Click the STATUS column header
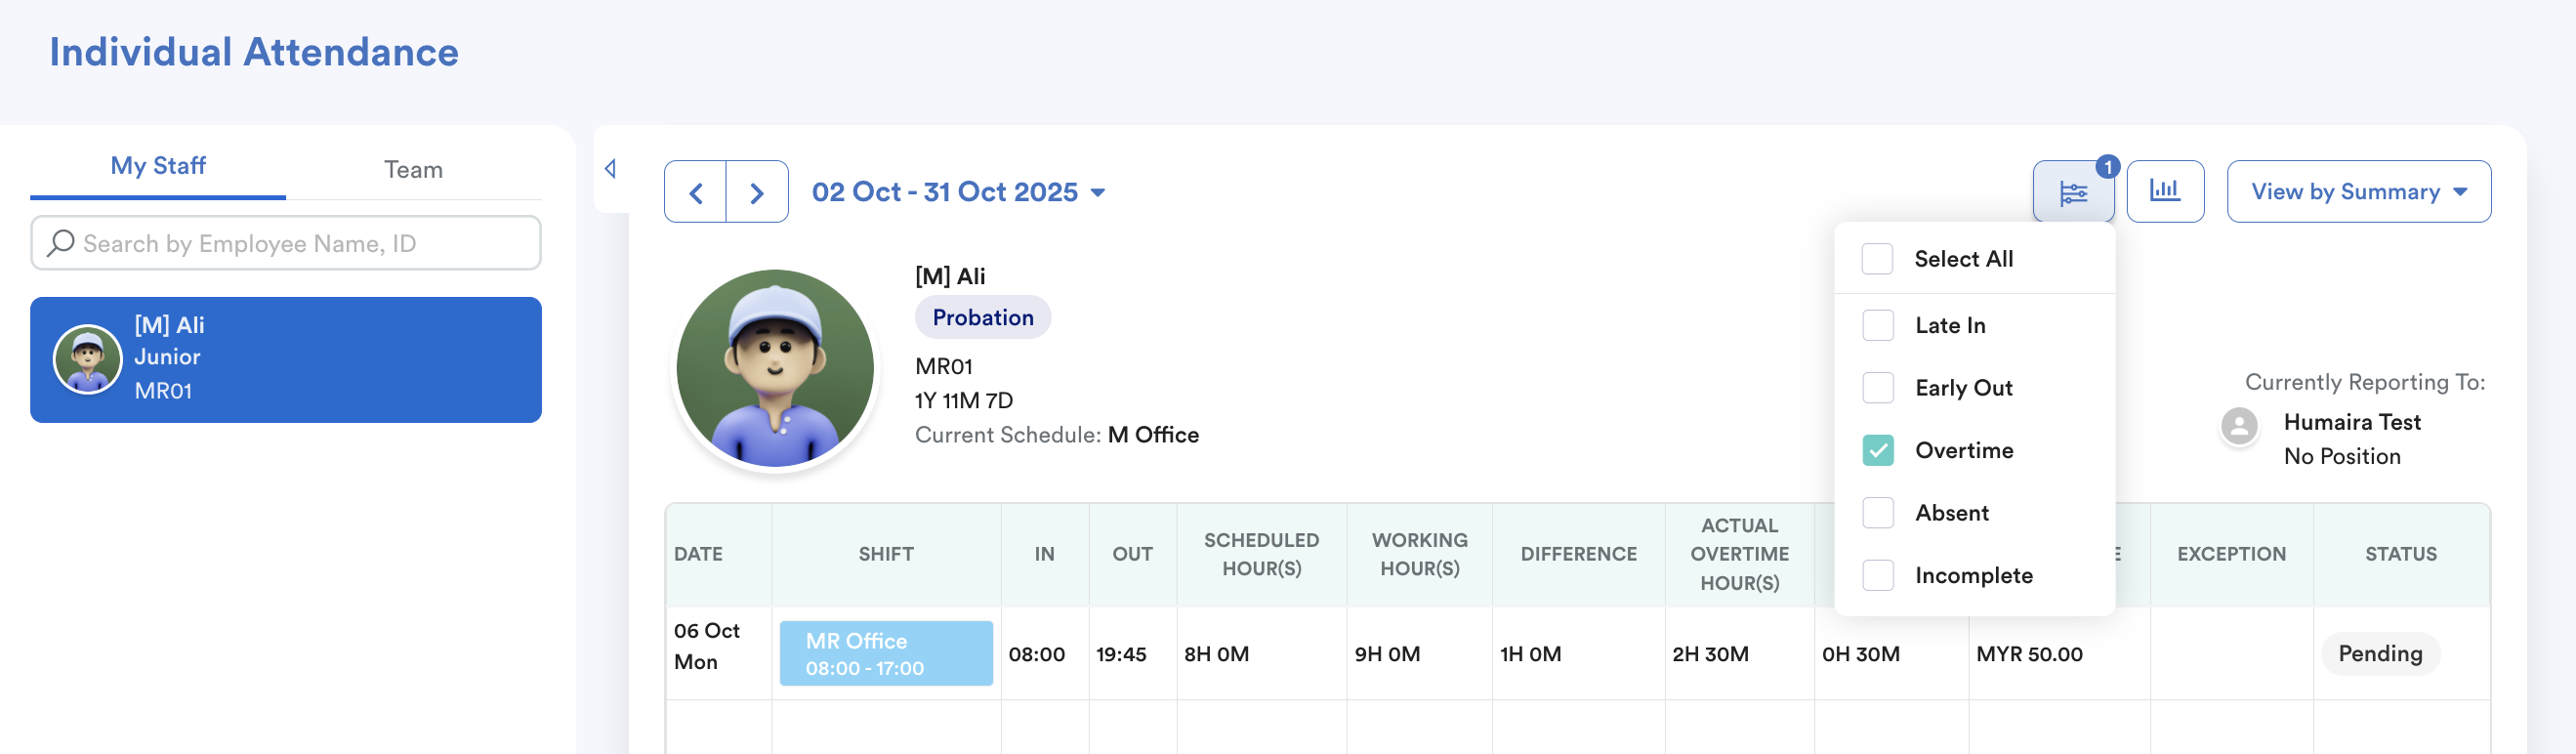The width and height of the screenshot is (2576, 754). [x=2400, y=554]
